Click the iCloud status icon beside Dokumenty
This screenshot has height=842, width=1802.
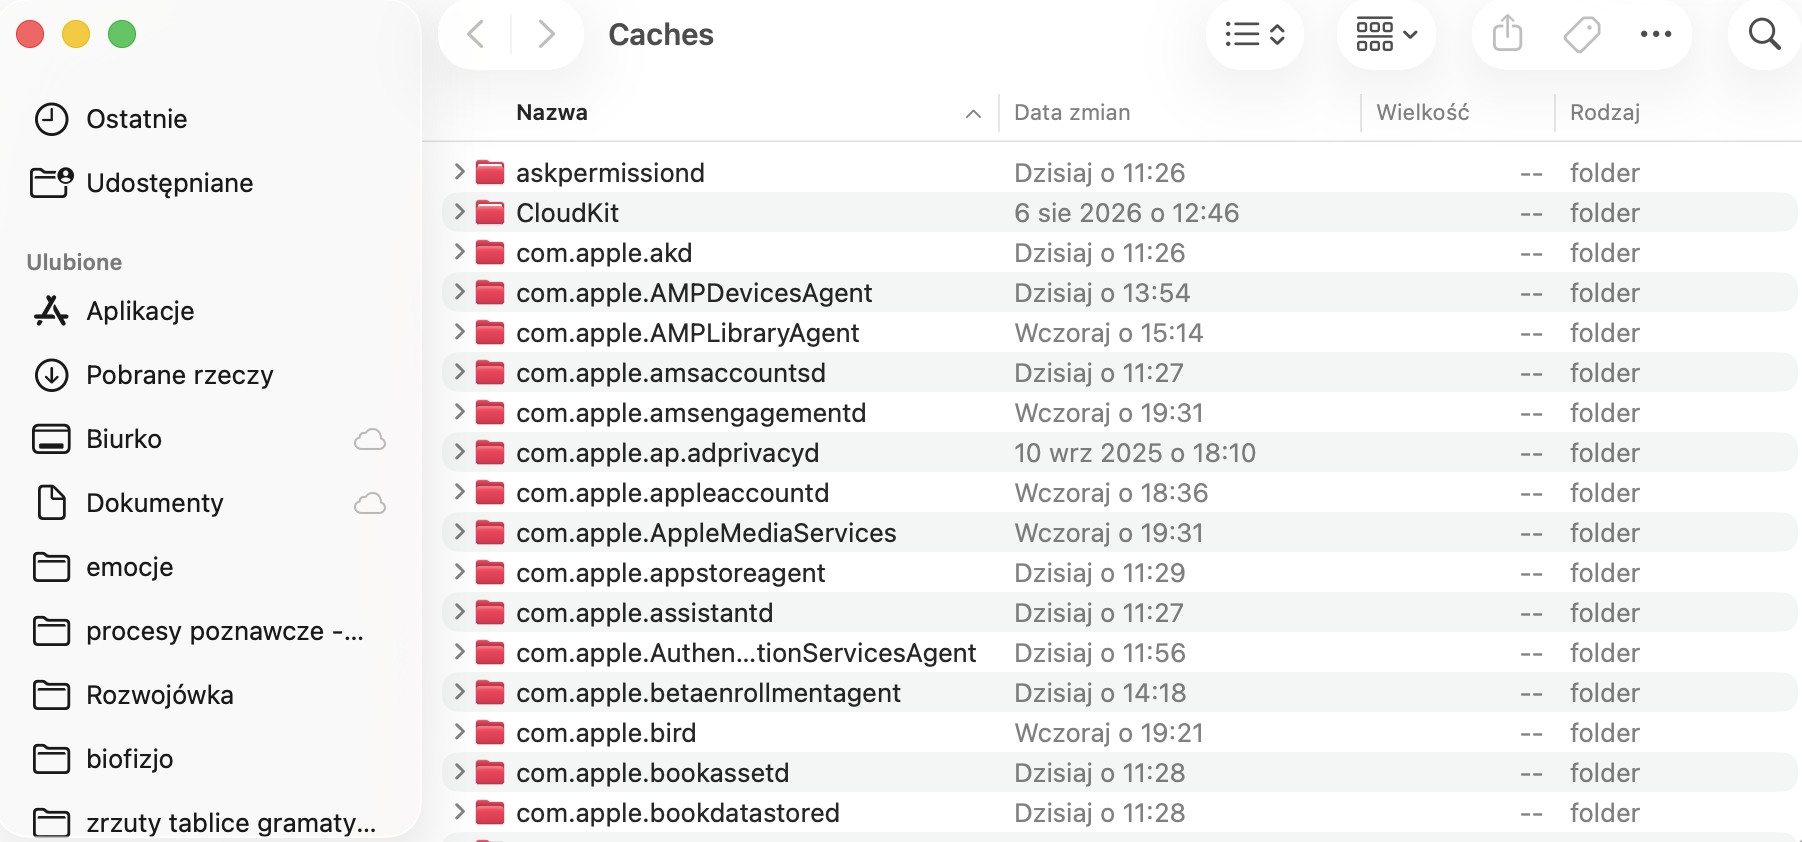point(370,503)
